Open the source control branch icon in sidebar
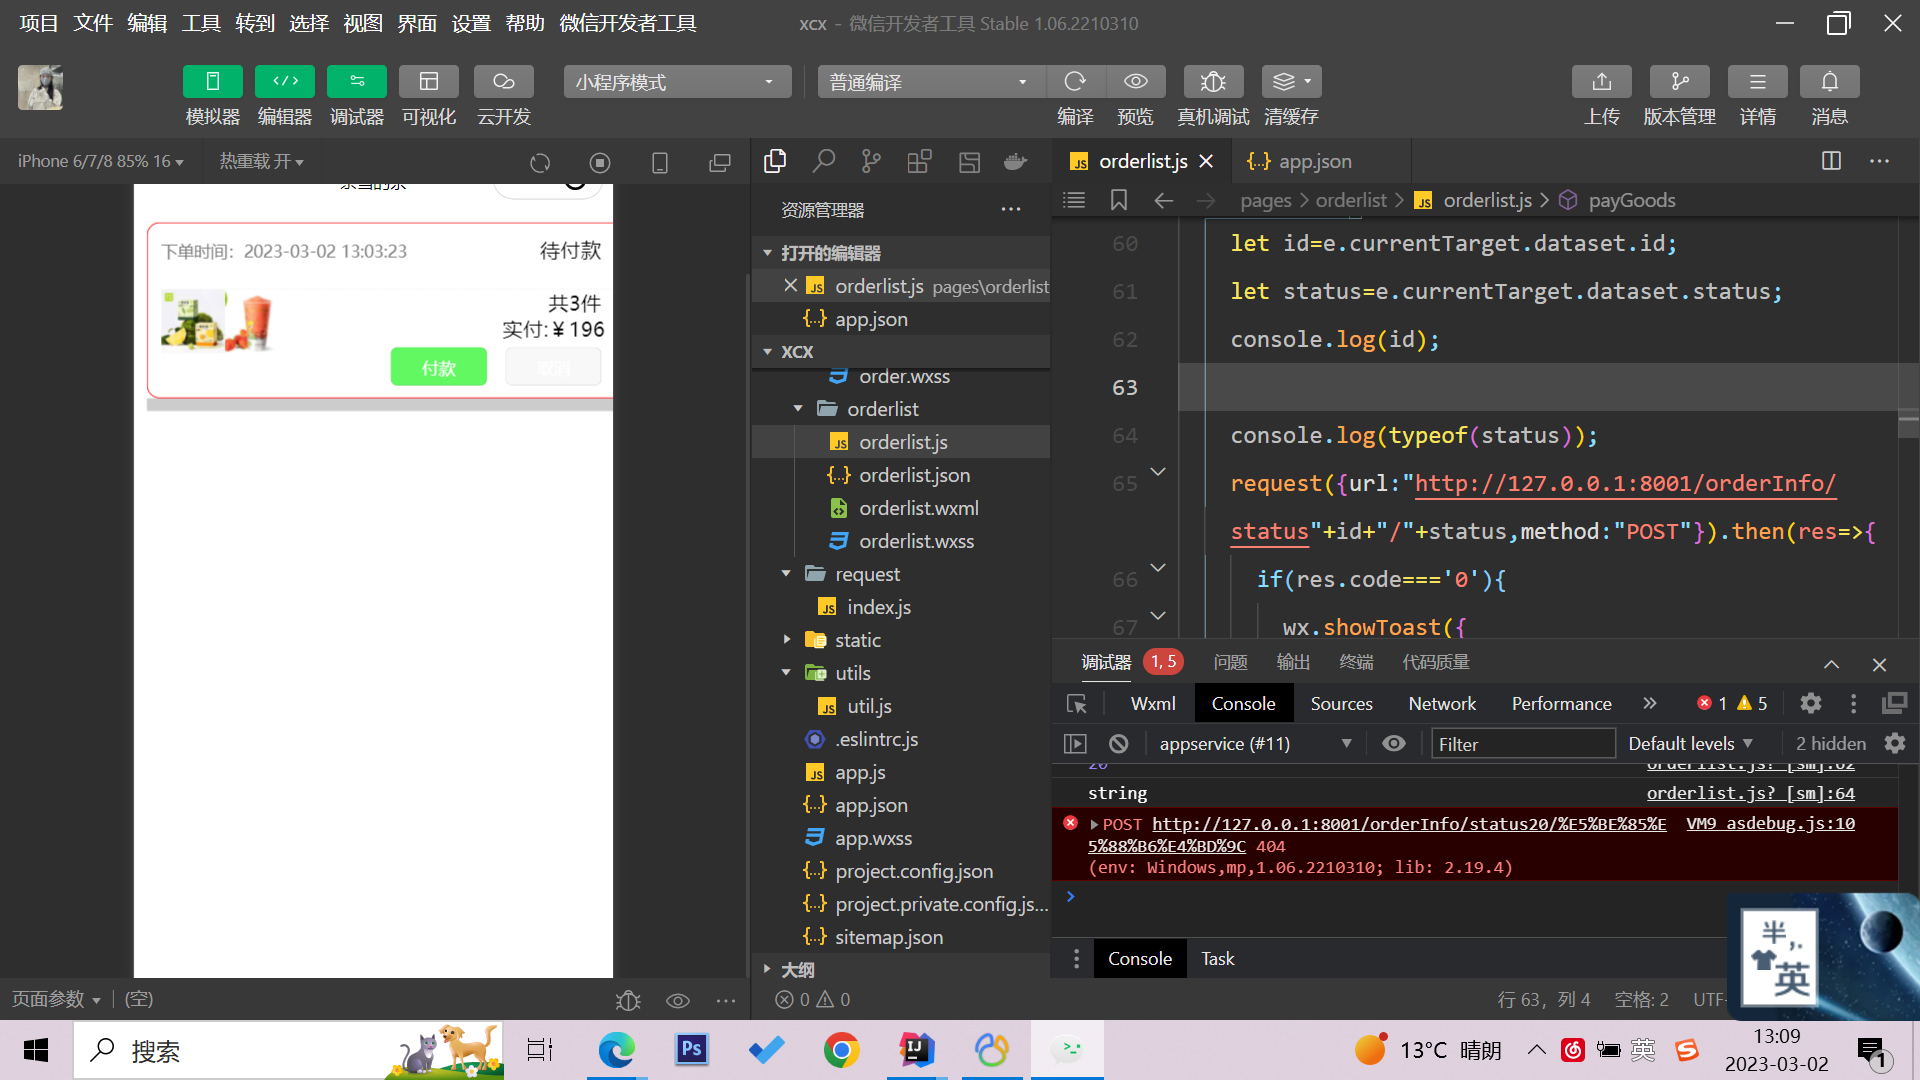 pos(871,162)
